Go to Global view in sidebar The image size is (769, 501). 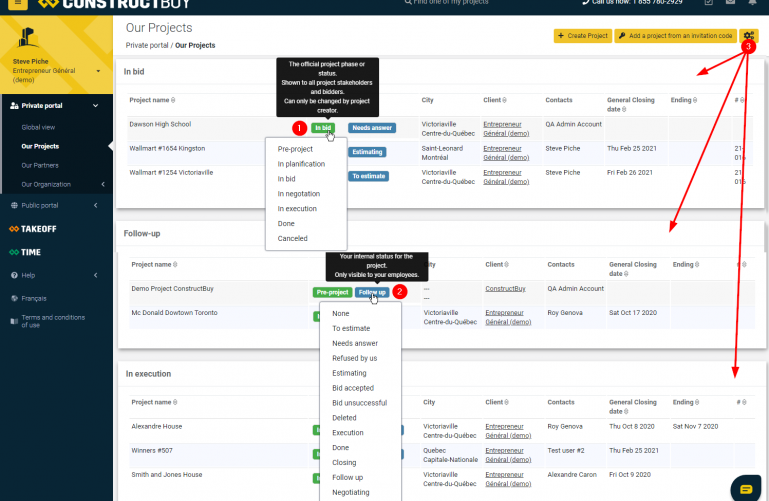click(x=38, y=127)
